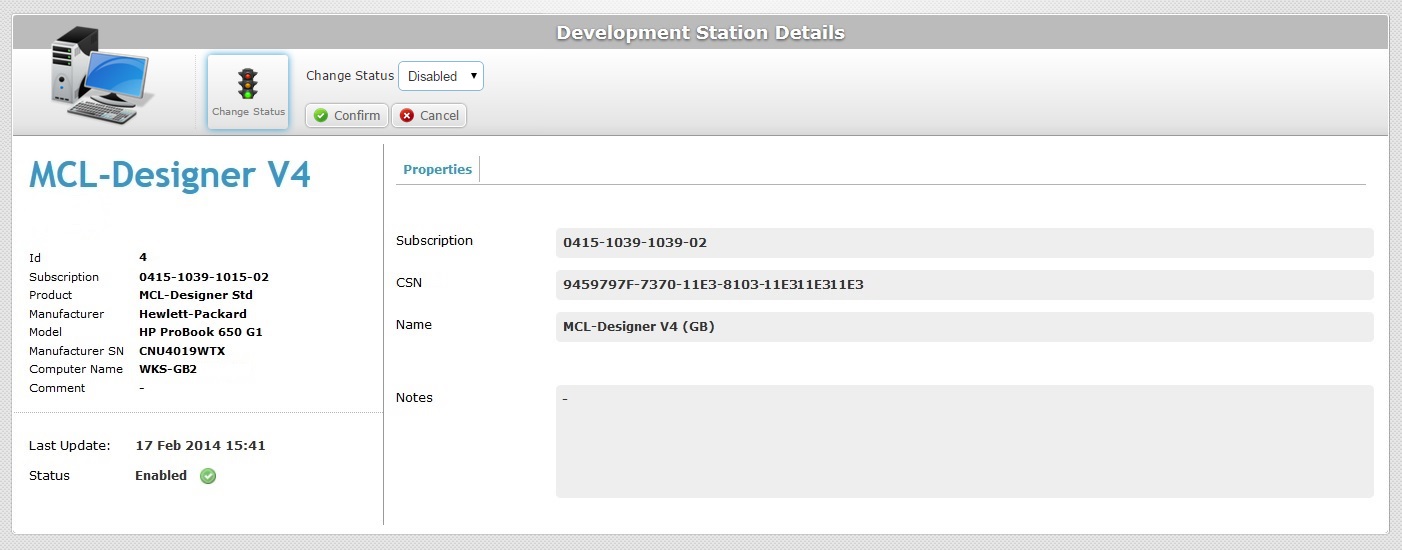Click the Notes label in Properties
1402x550 pixels.
point(414,398)
